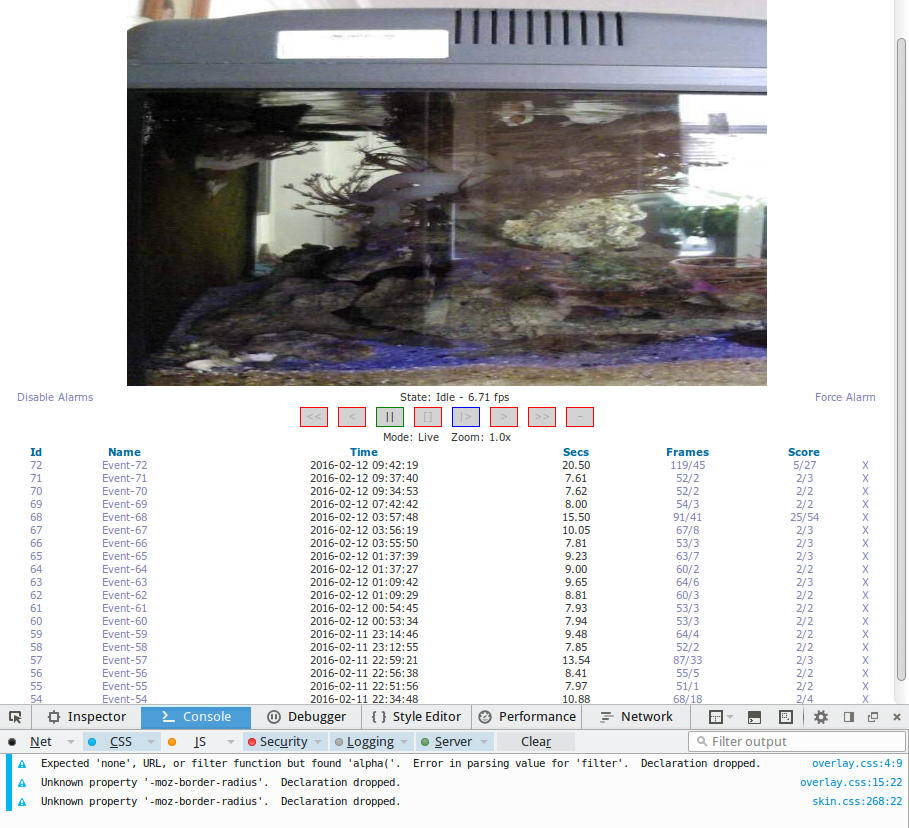Toggle the Security filter button

(x=278, y=742)
